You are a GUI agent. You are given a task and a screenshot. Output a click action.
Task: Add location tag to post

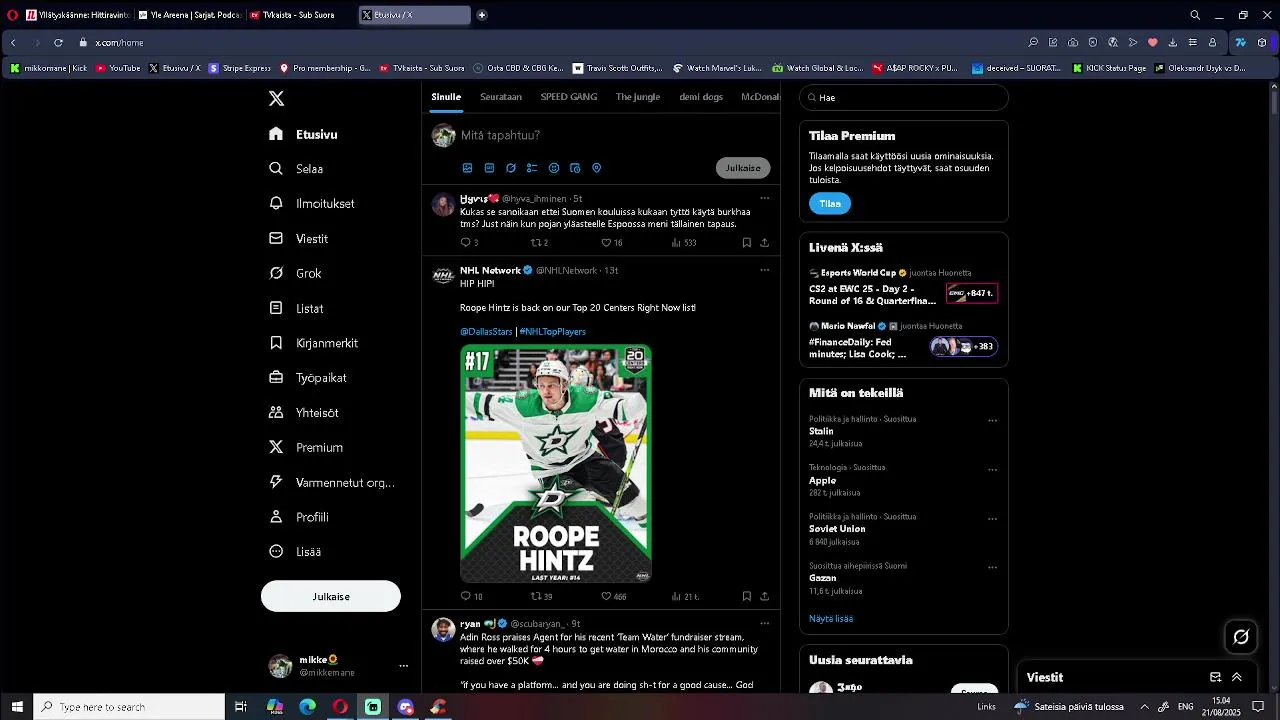coord(597,168)
